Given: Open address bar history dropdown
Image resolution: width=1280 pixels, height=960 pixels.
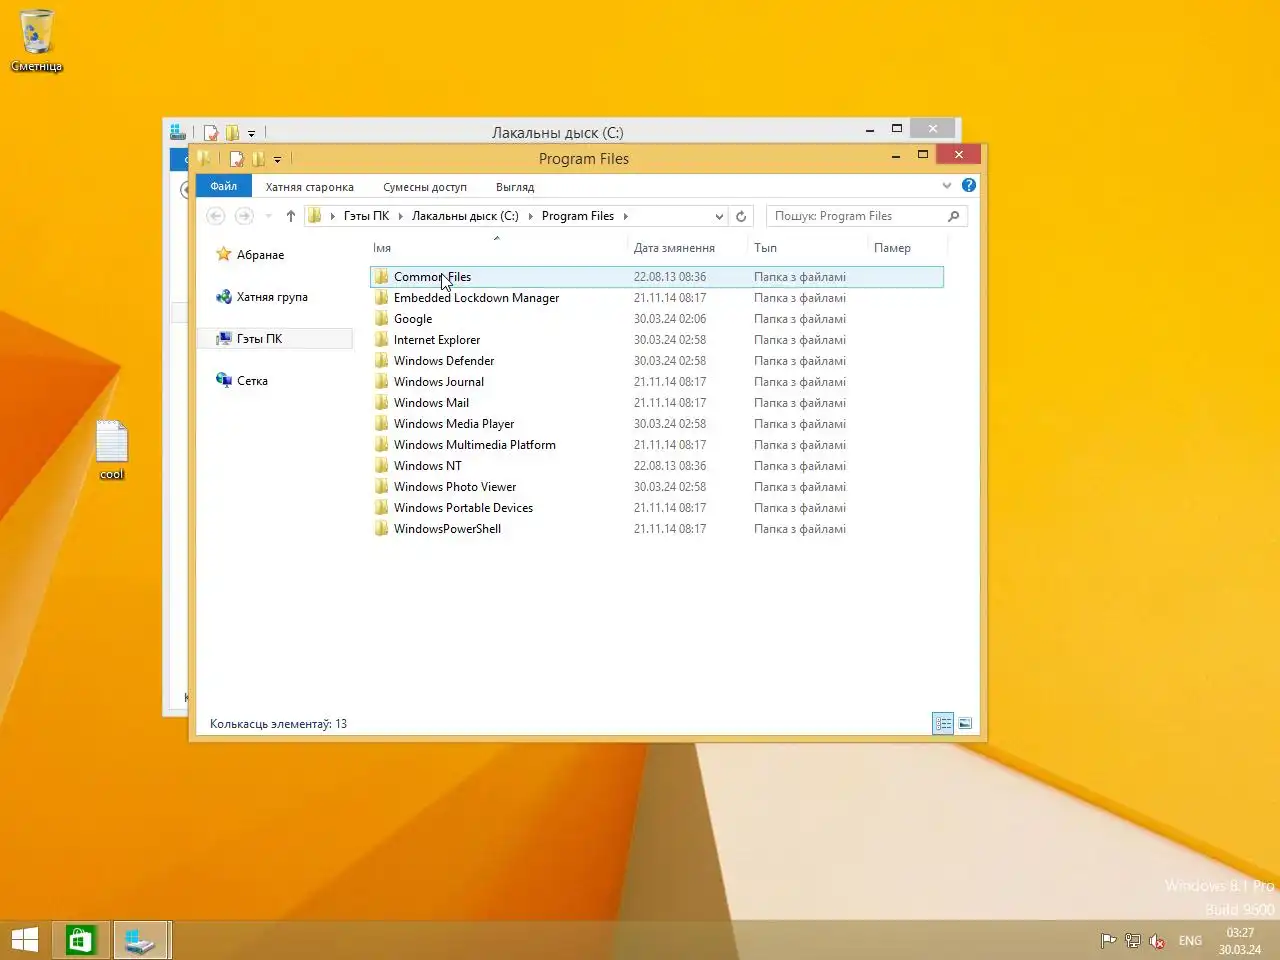Looking at the screenshot, I should click(x=719, y=216).
